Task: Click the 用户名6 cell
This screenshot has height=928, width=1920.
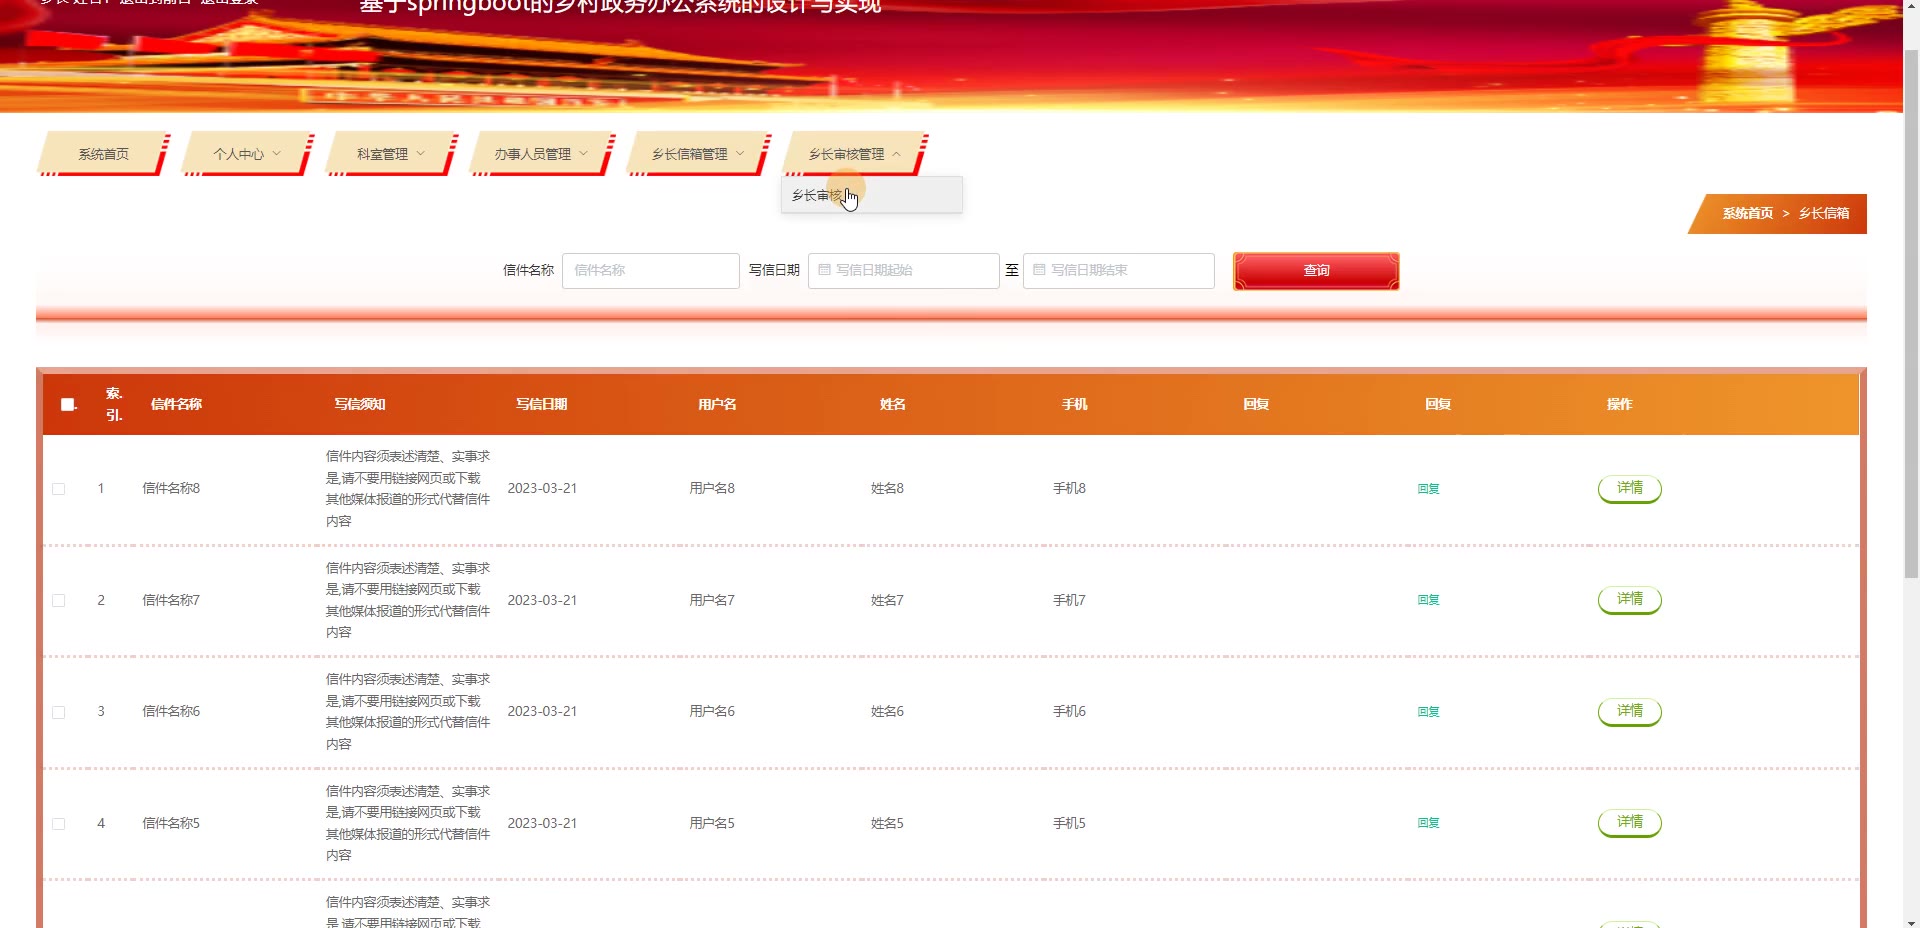Action: [x=712, y=712]
